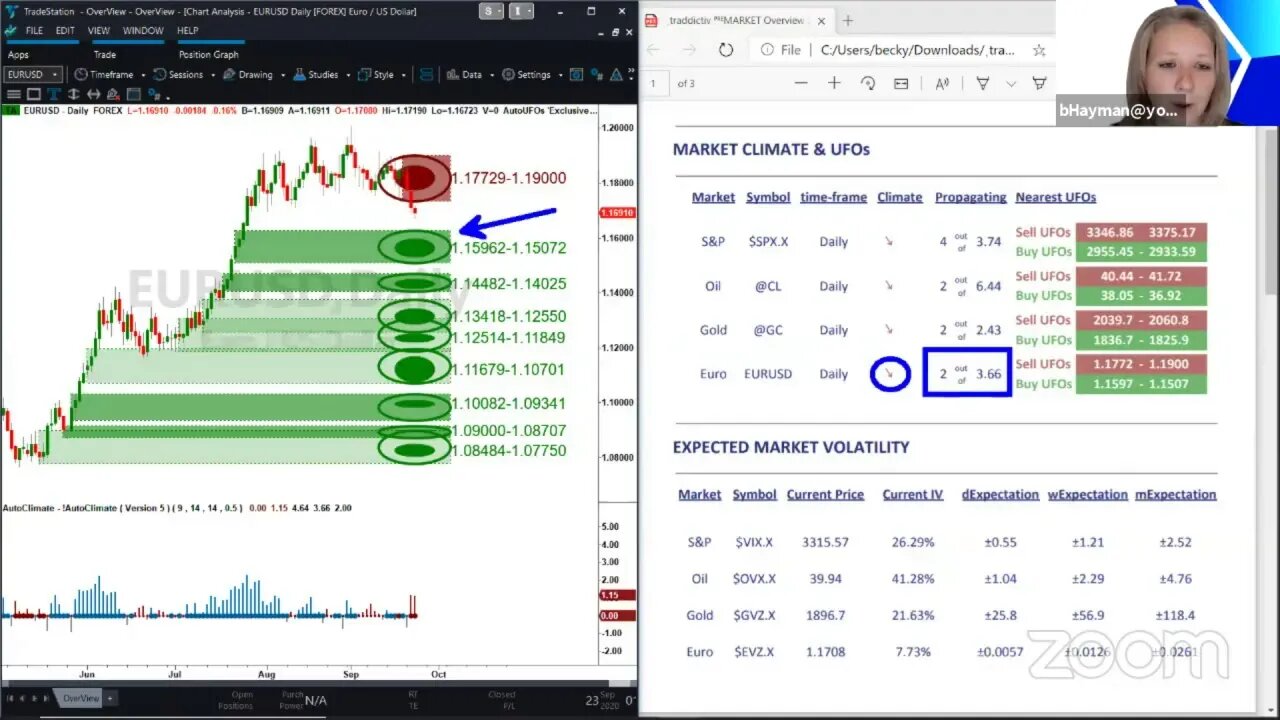The height and width of the screenshot is (720, 1280).
Task: Rotate the PDF with rotate icon
Action: tap(868, 83)
